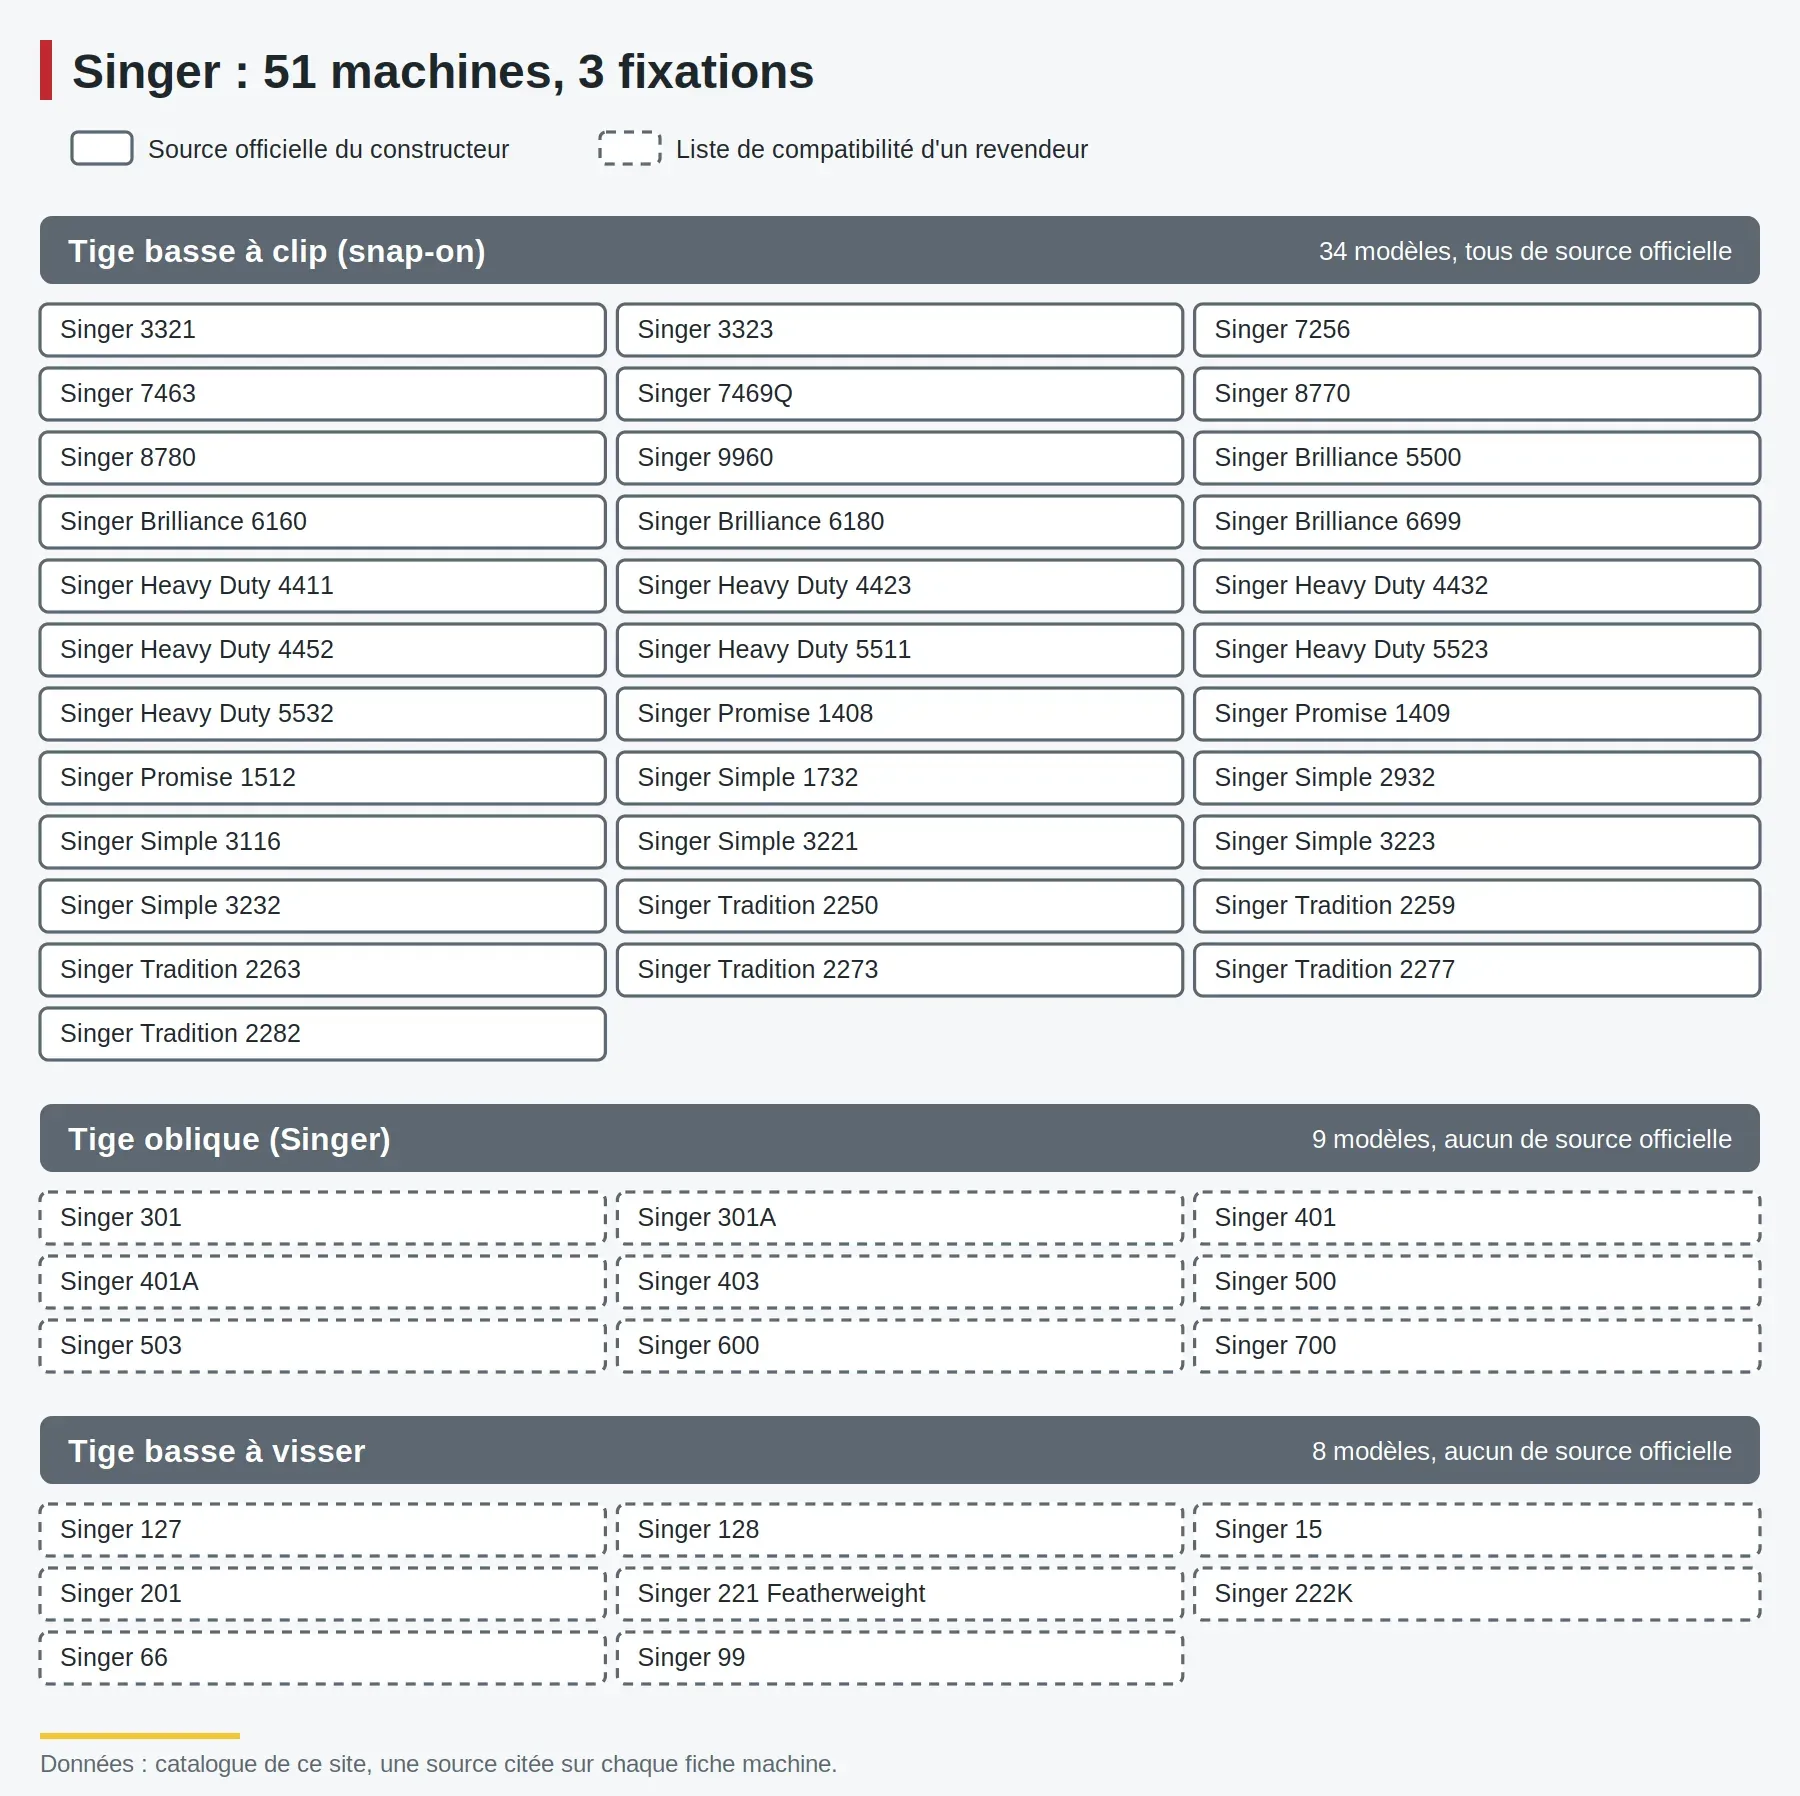The height and width of the screenshot is (1796, 1800).
Task: Open the Singer 99 card
Action: click(900, 1658)
